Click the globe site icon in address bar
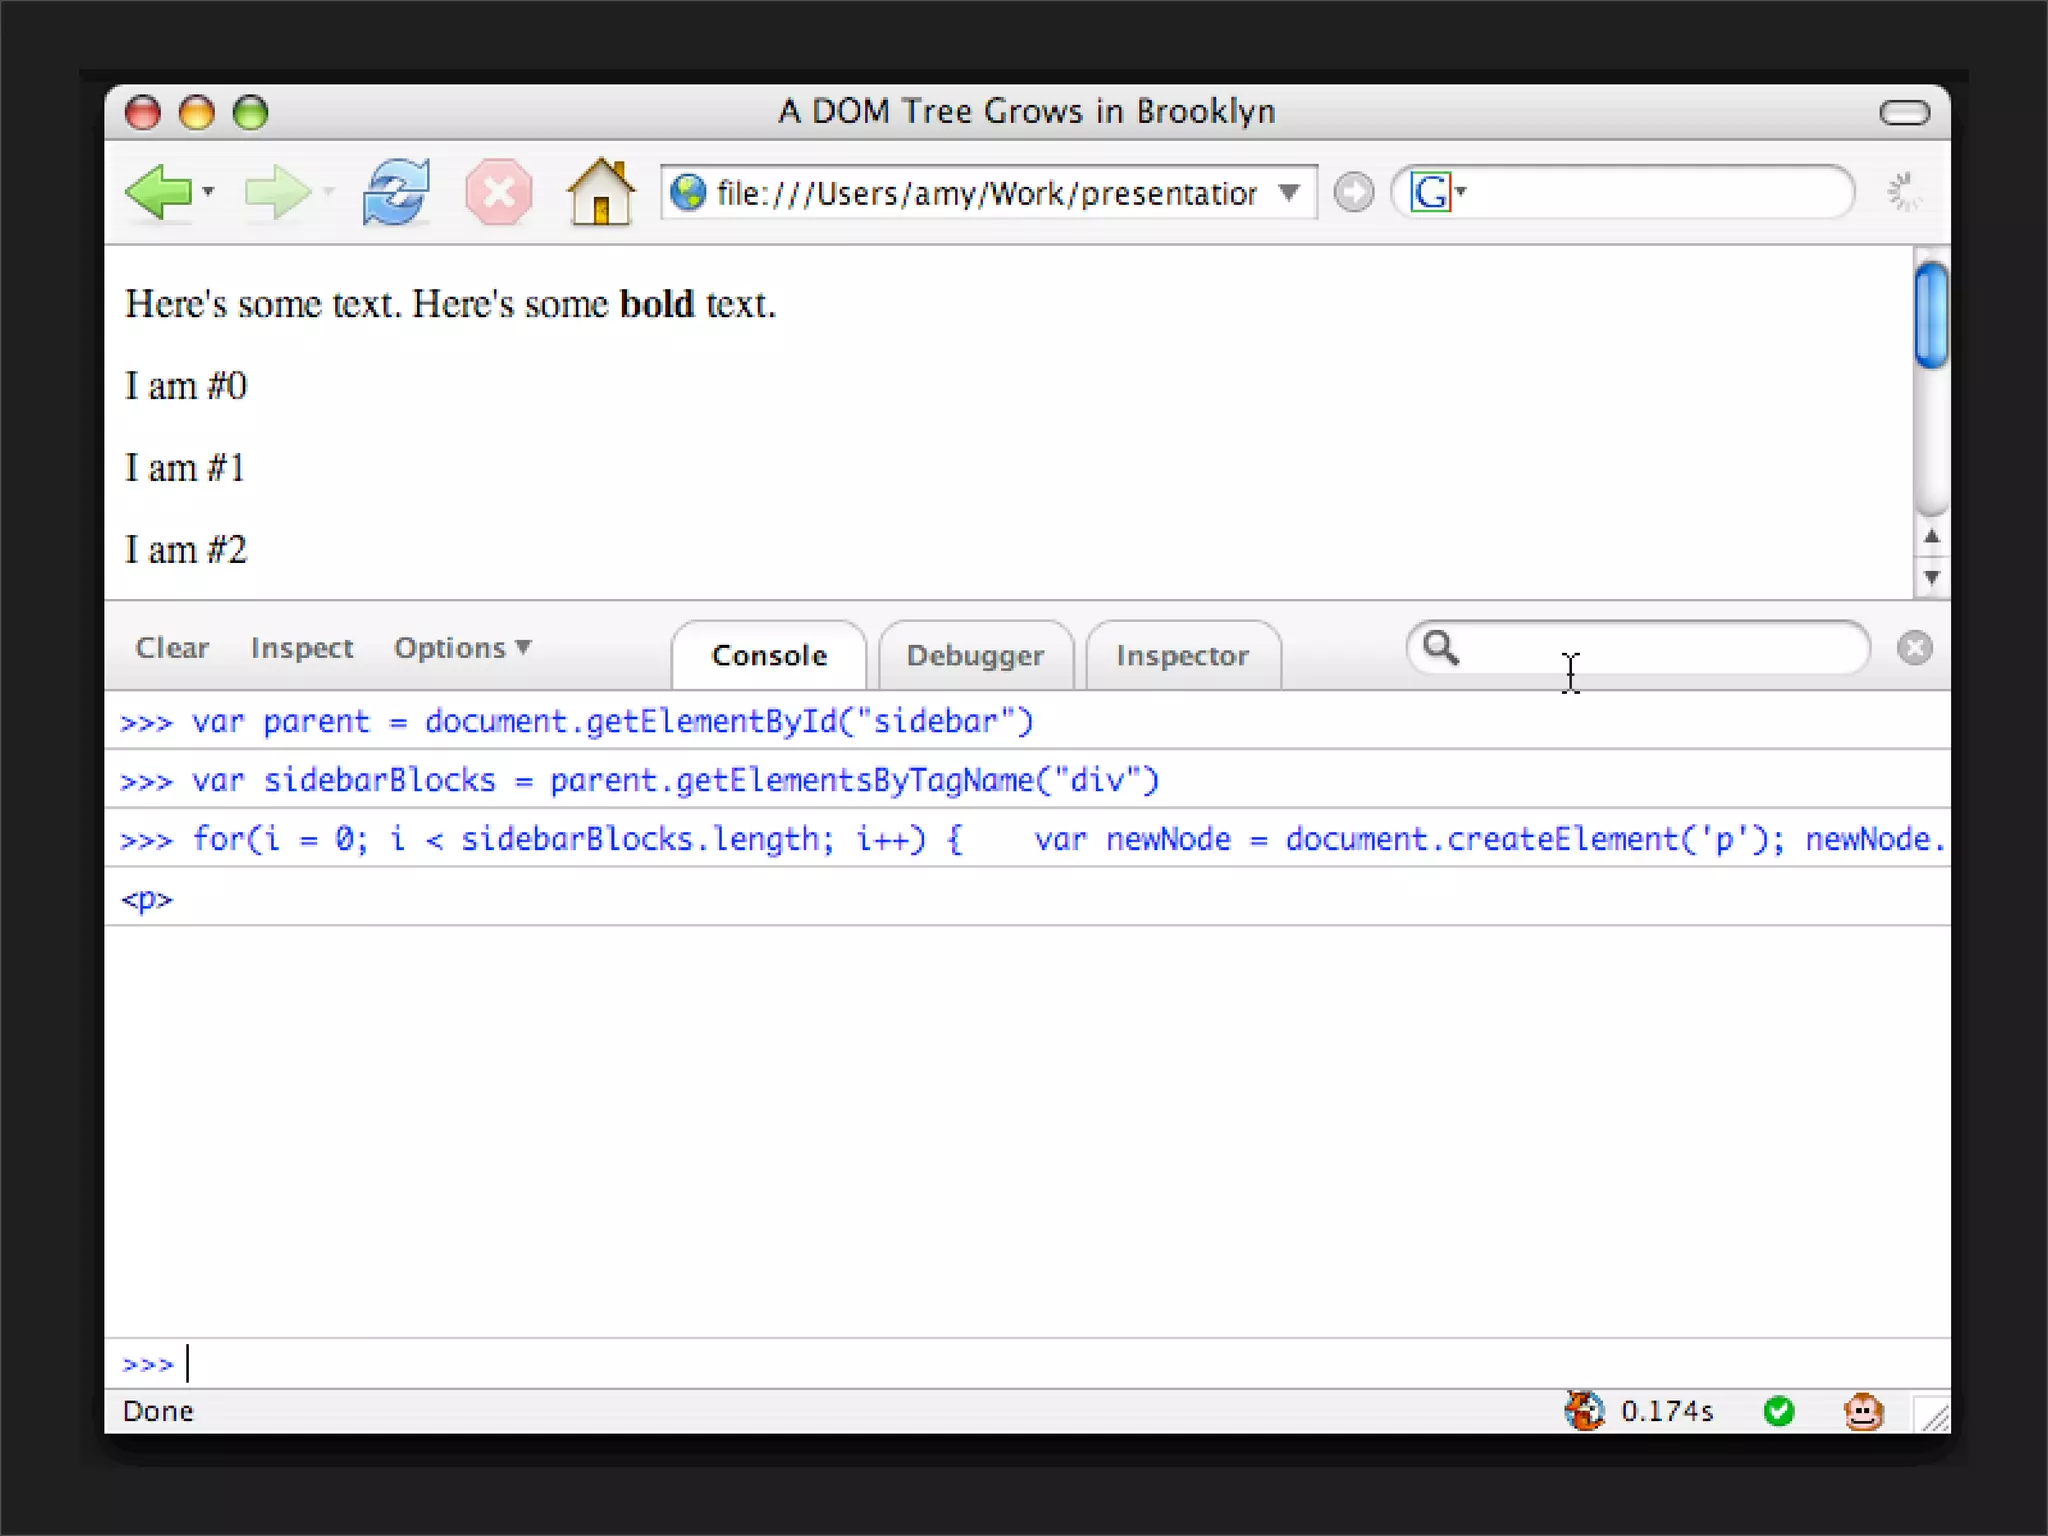Viewport: 2048px width, 1536px height. (687, 192)
